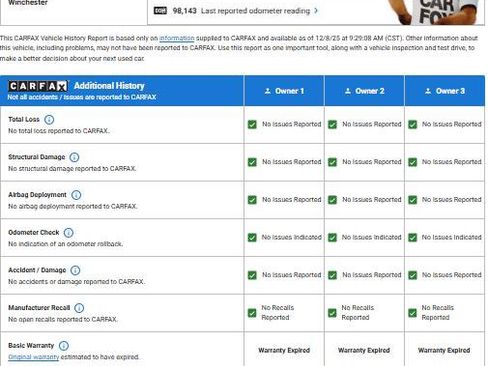Click Manufacturer Recall green check for Owner 3
The height and width of the screenshot is (366, 488).
[x=413, y=313]
